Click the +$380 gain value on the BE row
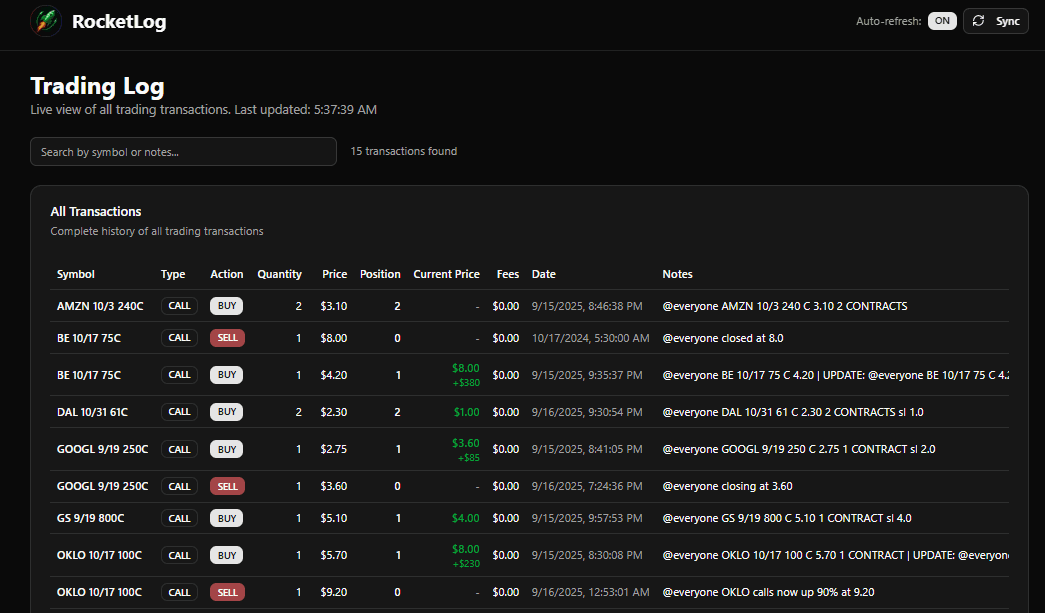This screenshot has height=613, width=1045. click(466, 381)
